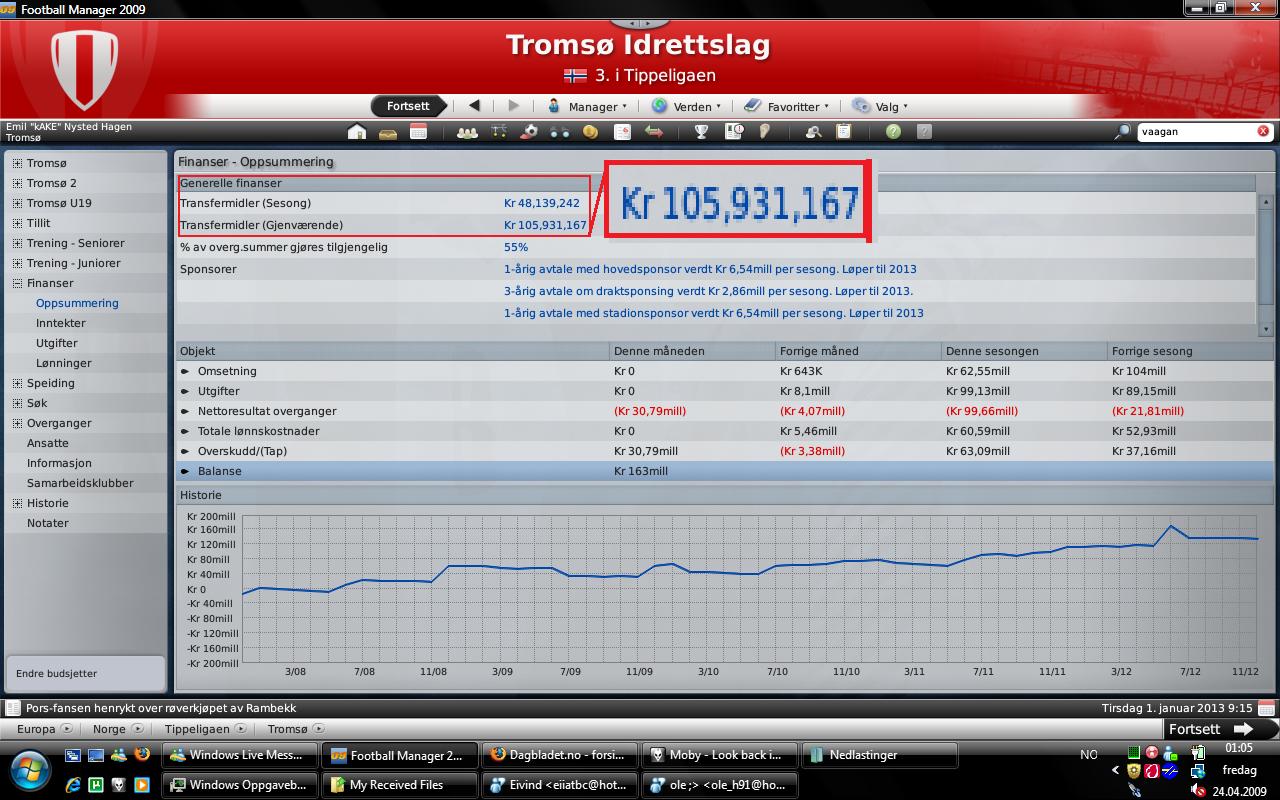Screen dimensions: 1280x800
Task: Open the player search magnifier icon
Action: [x=813, y=131]
